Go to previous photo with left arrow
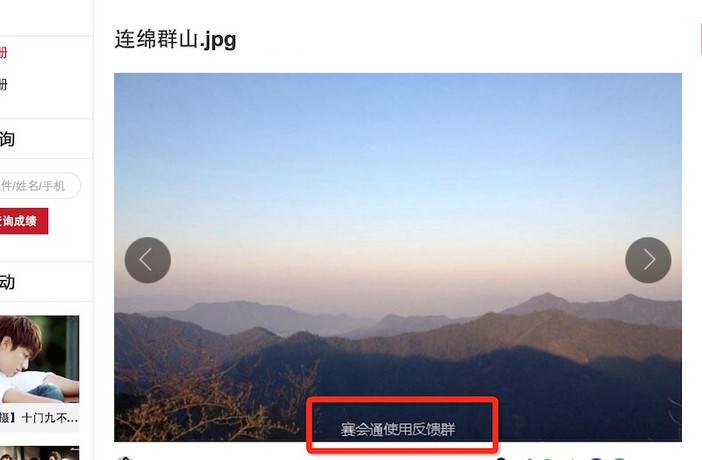 click(148, 260)
